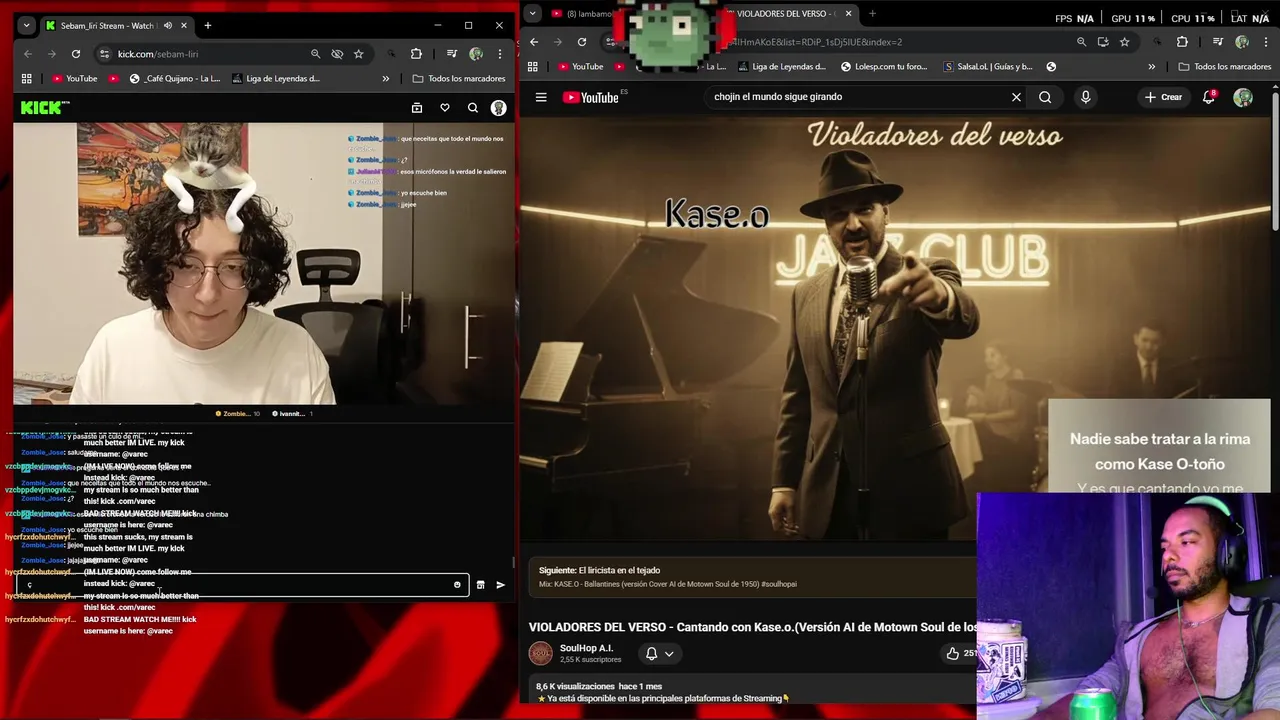Go back in the YouTube browser window
Viewport: 1280px width, 720px height.
click(x=534, y=42)
